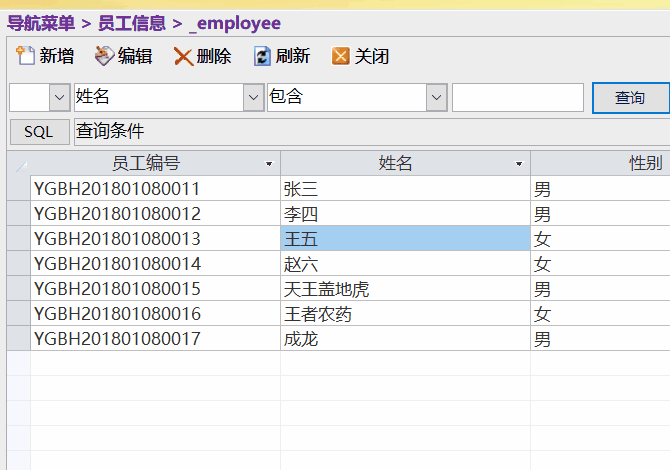The height and width of the screenshot is (470, 670).
Task: Click cell YGBH201801080014
Action: (156, 264)
